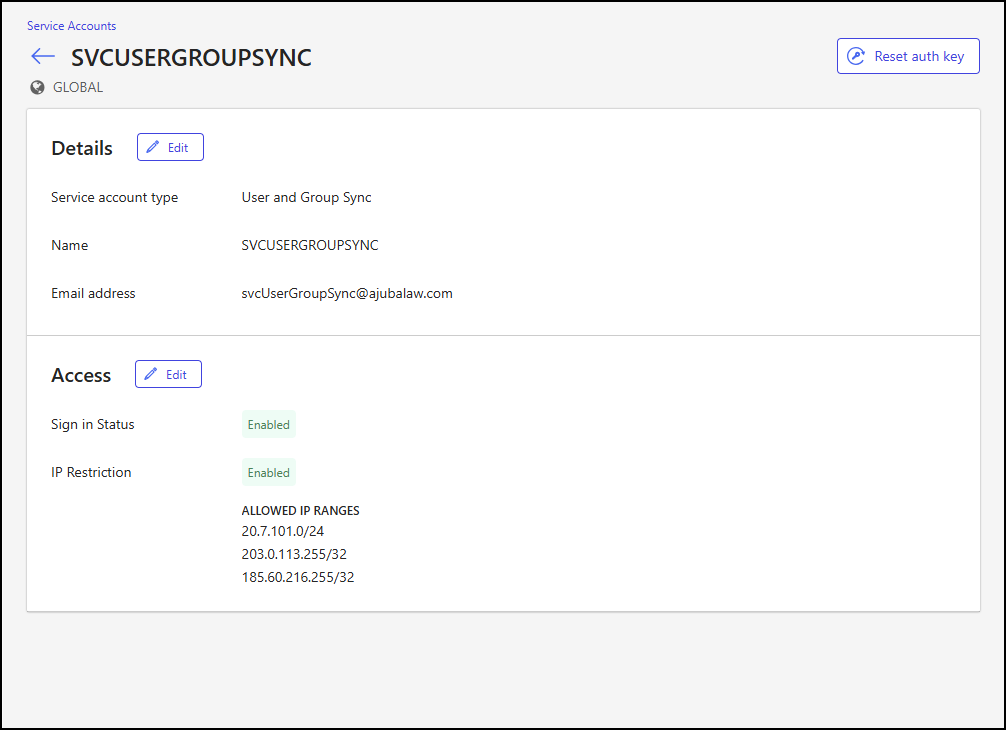Click the globe icon next to GLOBAL
The height and width of the screenshot is (730, 1006).
tap(35, 87)
